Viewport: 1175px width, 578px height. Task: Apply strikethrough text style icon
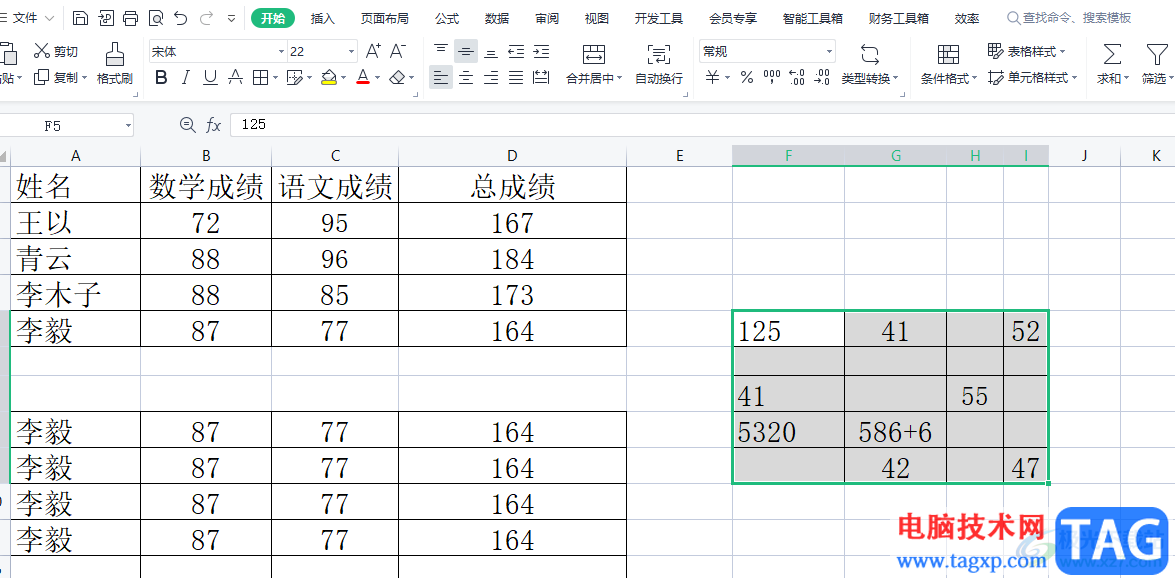tap(235, 76)
